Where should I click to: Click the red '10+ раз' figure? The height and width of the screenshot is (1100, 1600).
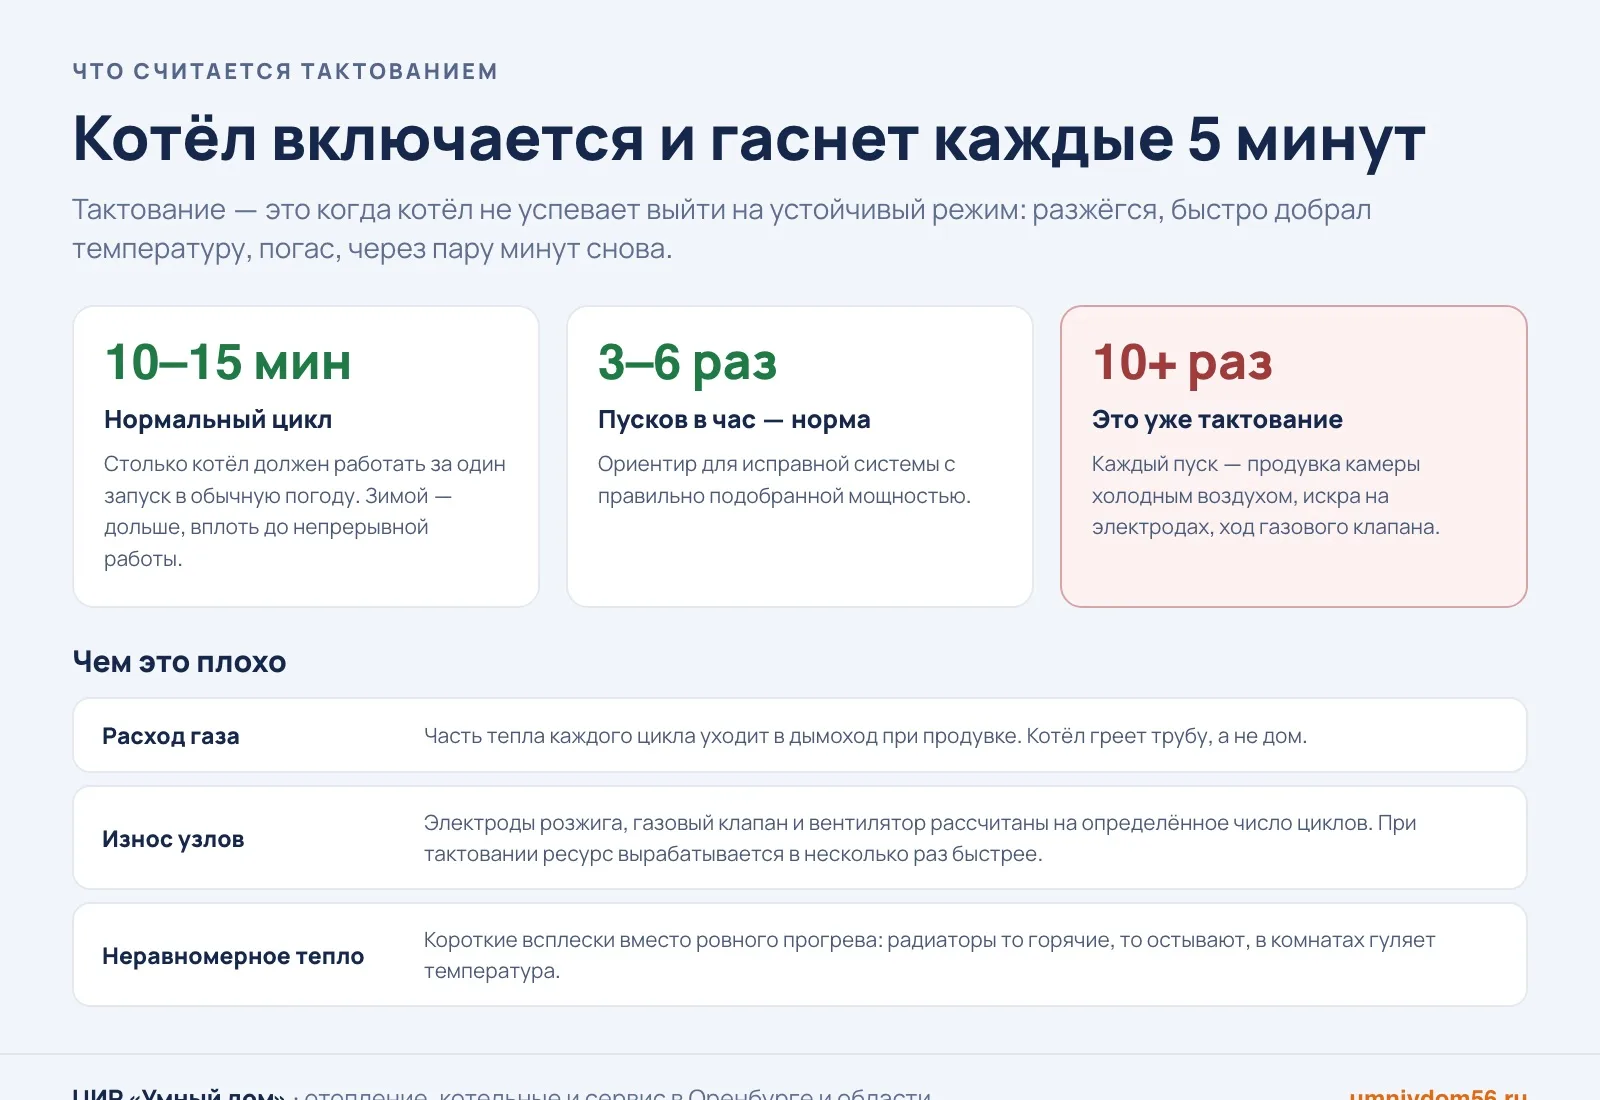pos(1182,362)
